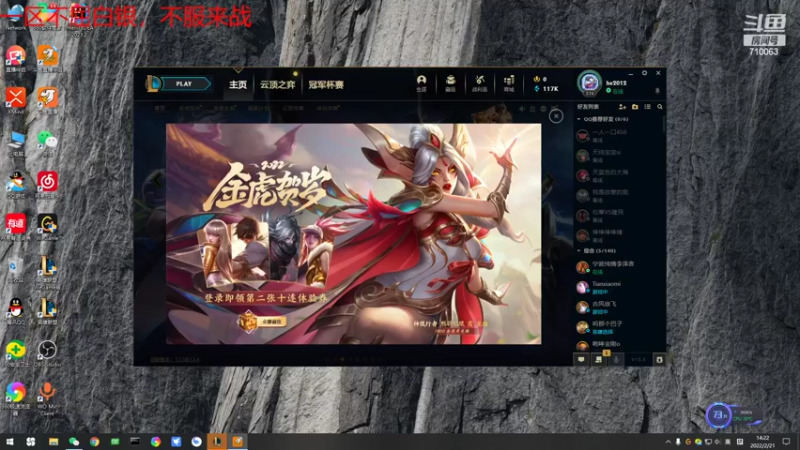Open the OBS Studio desktop icon
This screenshot has height=450, width=800.
pos(47,353)
